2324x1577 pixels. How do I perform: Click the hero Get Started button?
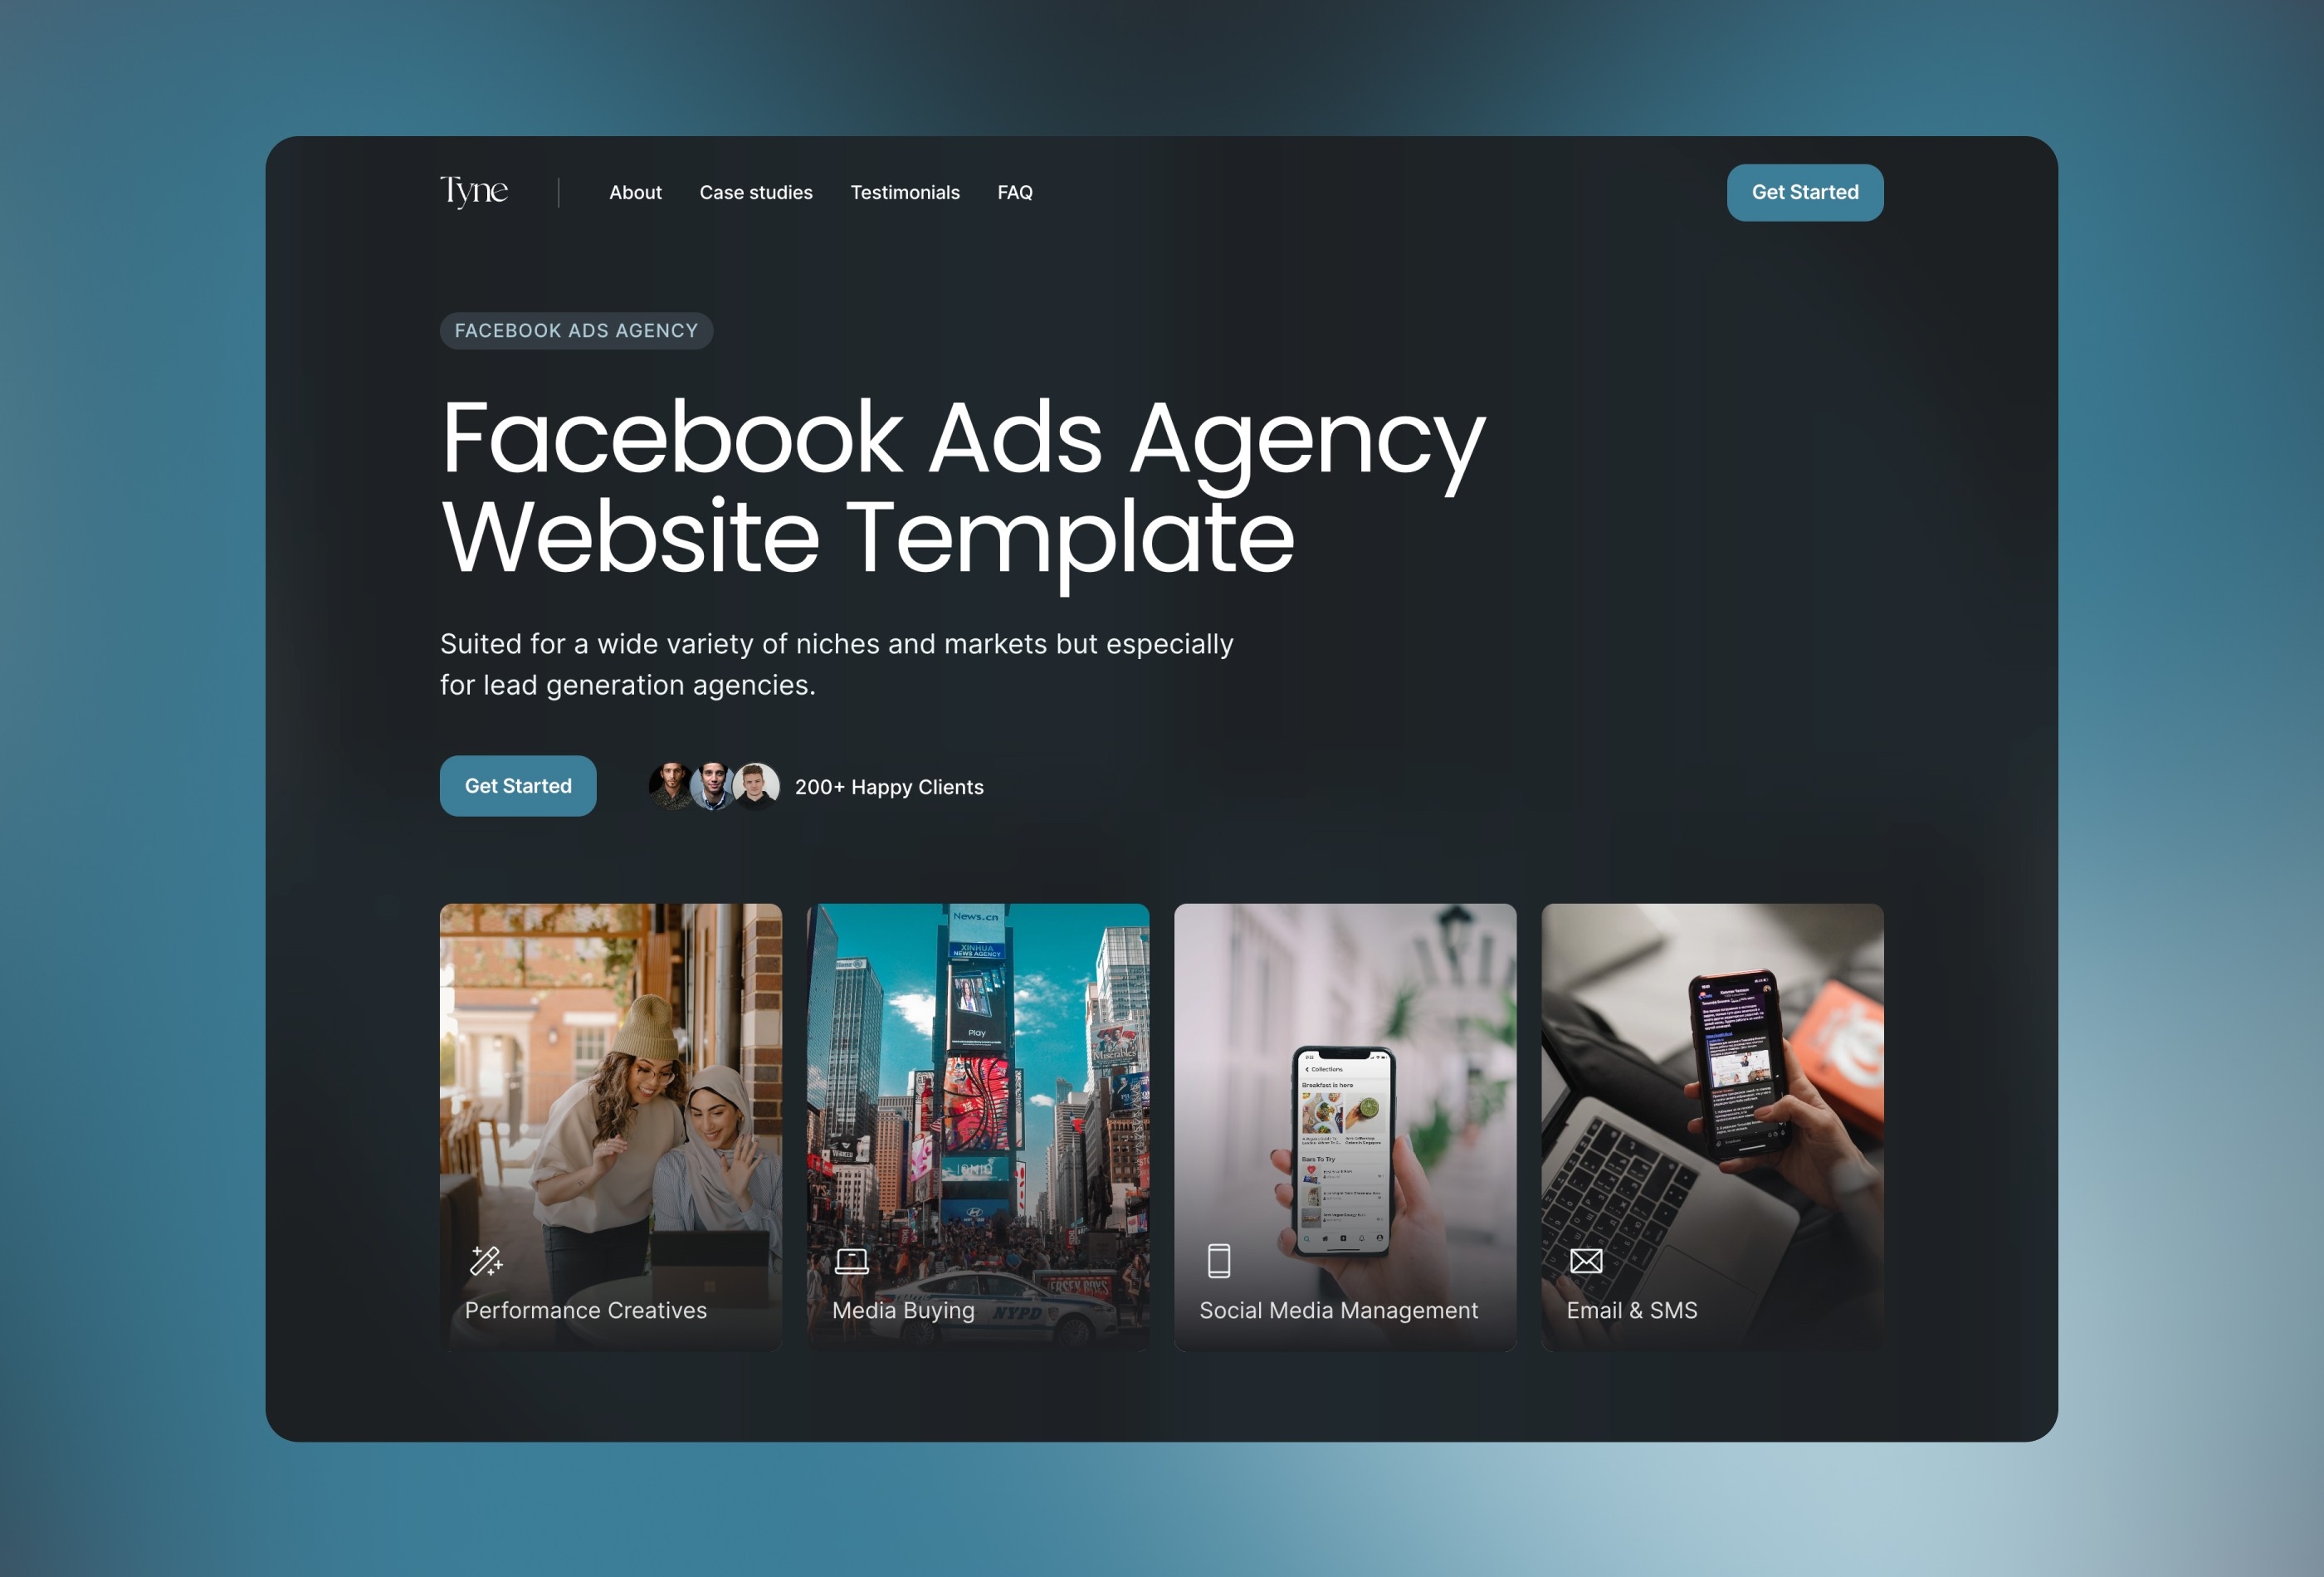click(x=517, y=785)
